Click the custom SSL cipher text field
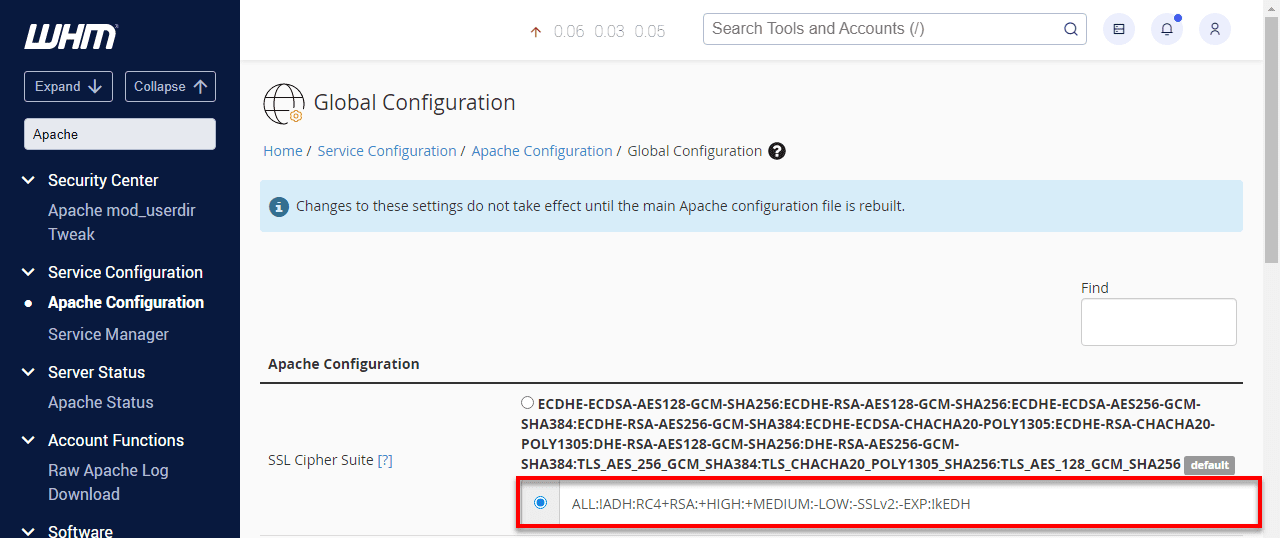 900,504
